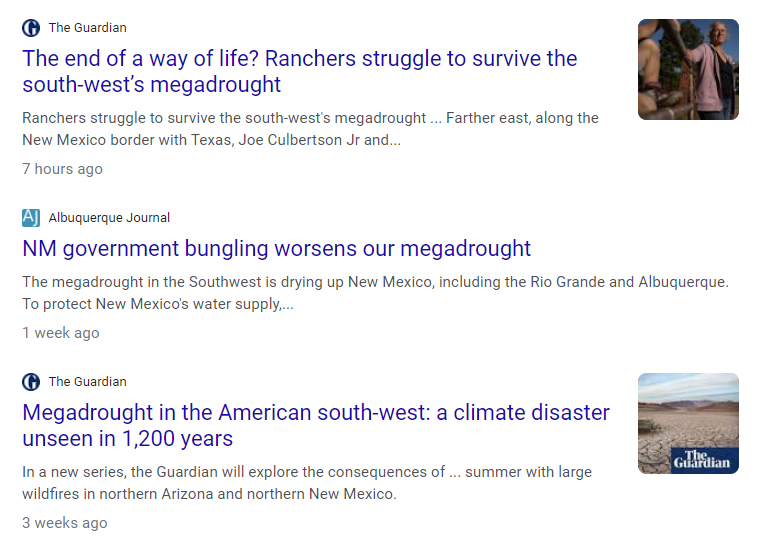Click the '3 weeks ago' timestamp
Viewport: 766px width, 538px height.
click(x=64, y=522)
